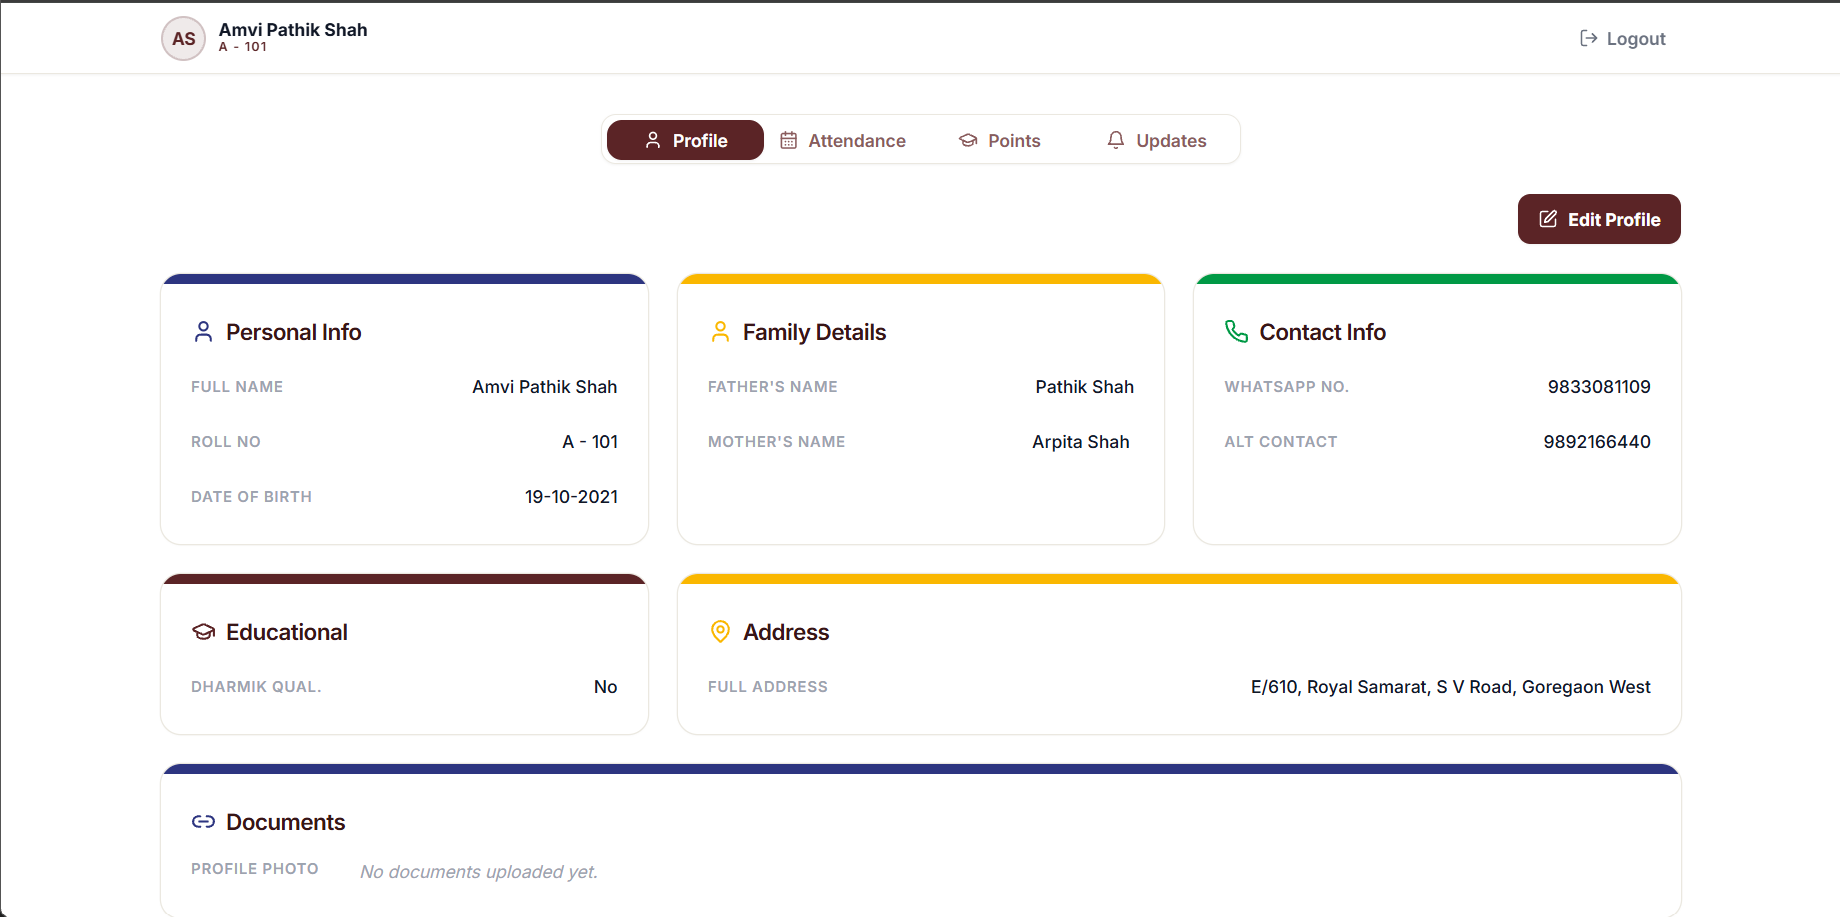Image resolution: width=1840 pixels, height=917 pixels.
Task: Open the Profile tab
Action: click(685, 140)
